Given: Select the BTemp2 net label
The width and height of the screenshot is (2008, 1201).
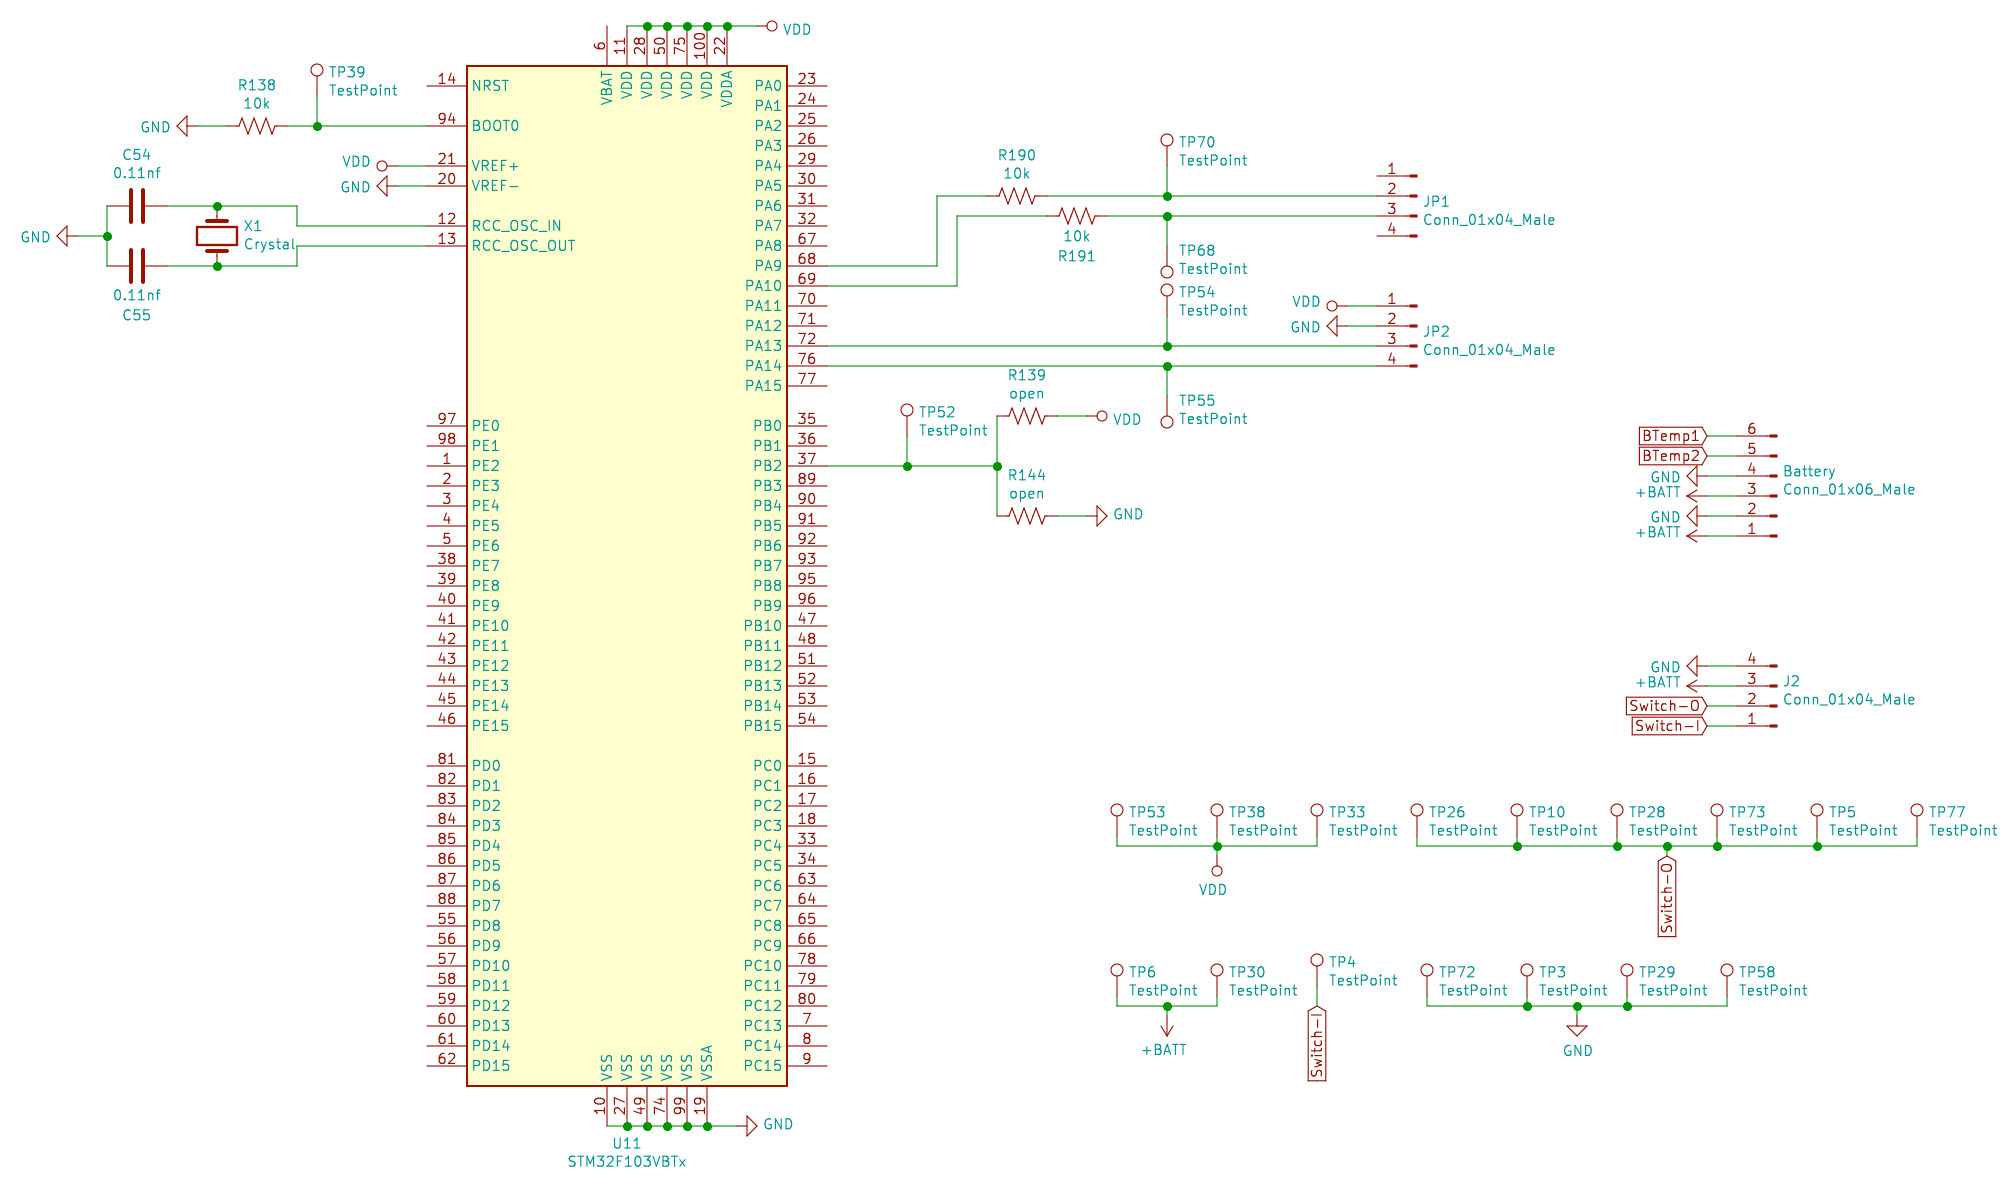Looking at the screenshot, I should pyautogui.click(x=1671, y=456).
